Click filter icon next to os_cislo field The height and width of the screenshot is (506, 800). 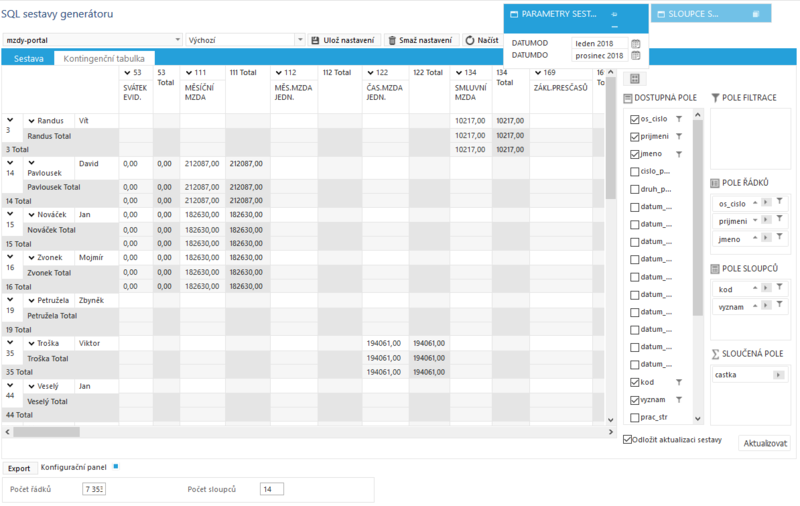pyautogui.click(x=679, y=119)
